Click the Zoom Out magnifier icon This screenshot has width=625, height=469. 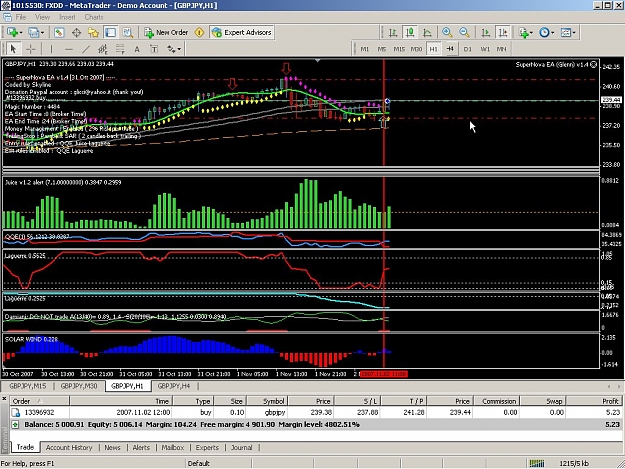click(x=464, y=32)
